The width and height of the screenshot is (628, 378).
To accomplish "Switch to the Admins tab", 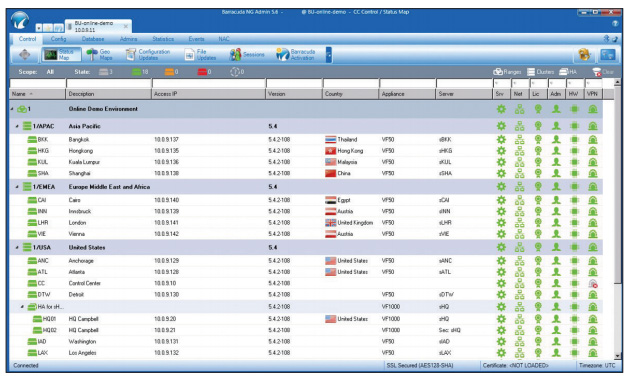I will (x=129, y=39).
